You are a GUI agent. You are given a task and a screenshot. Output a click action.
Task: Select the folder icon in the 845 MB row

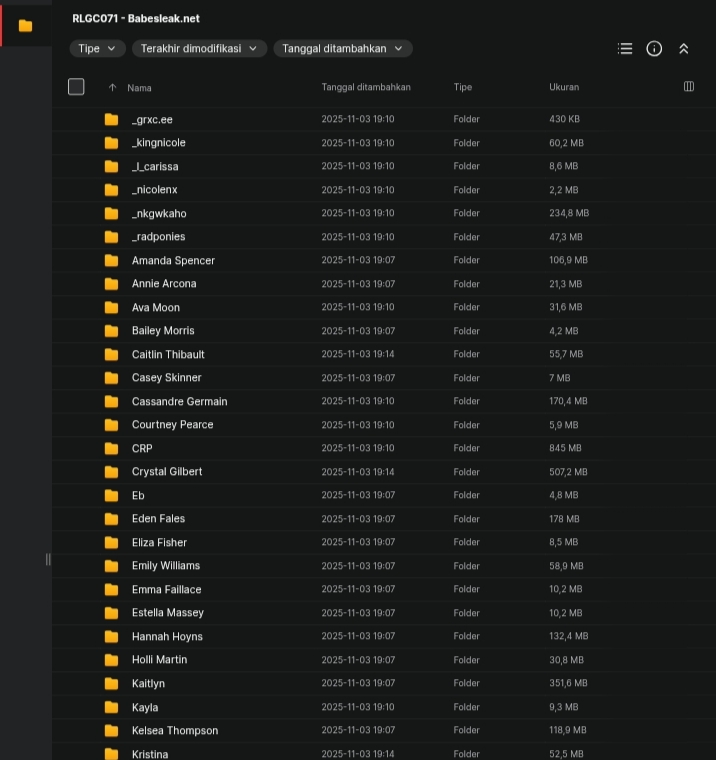point(111,448)
